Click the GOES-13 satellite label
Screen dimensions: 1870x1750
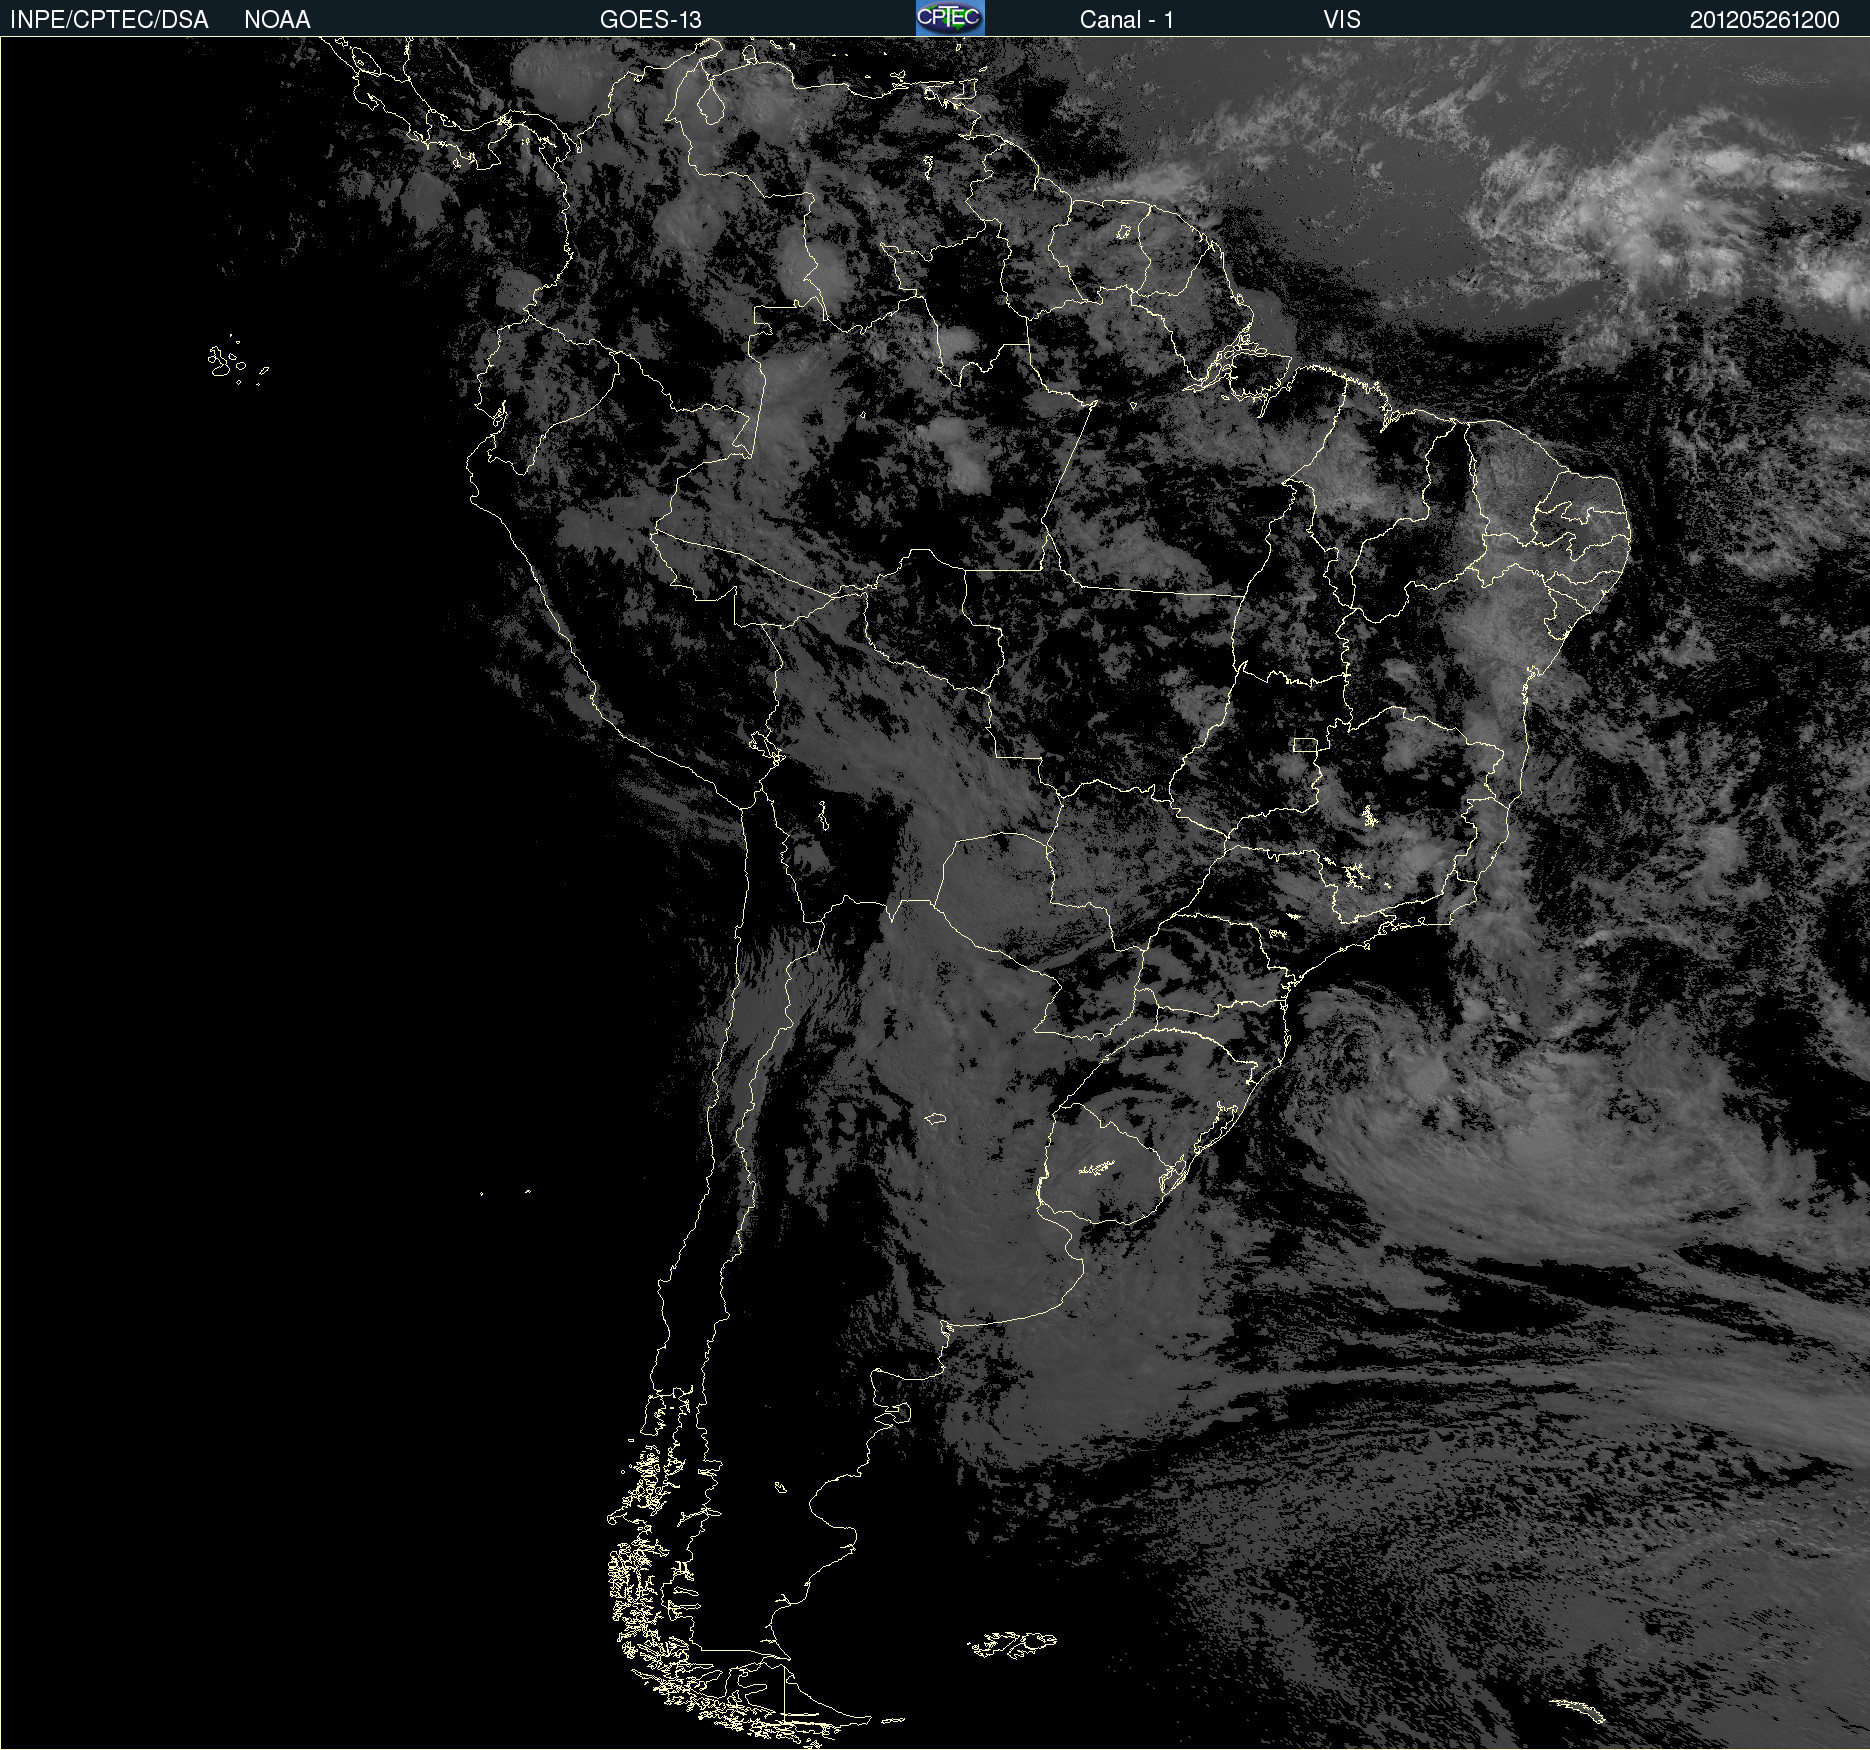pos(651,20)
